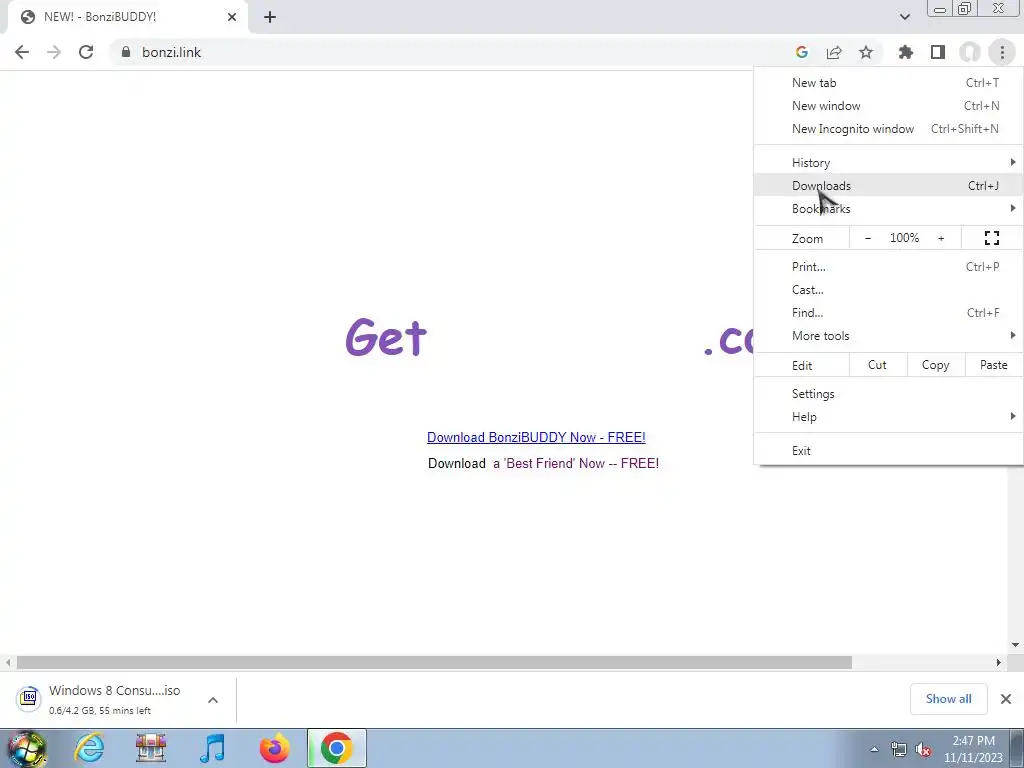Viewport: 1024px width, 768px height.
Task: Expand the More tools submenu
Action: [888, 336]
